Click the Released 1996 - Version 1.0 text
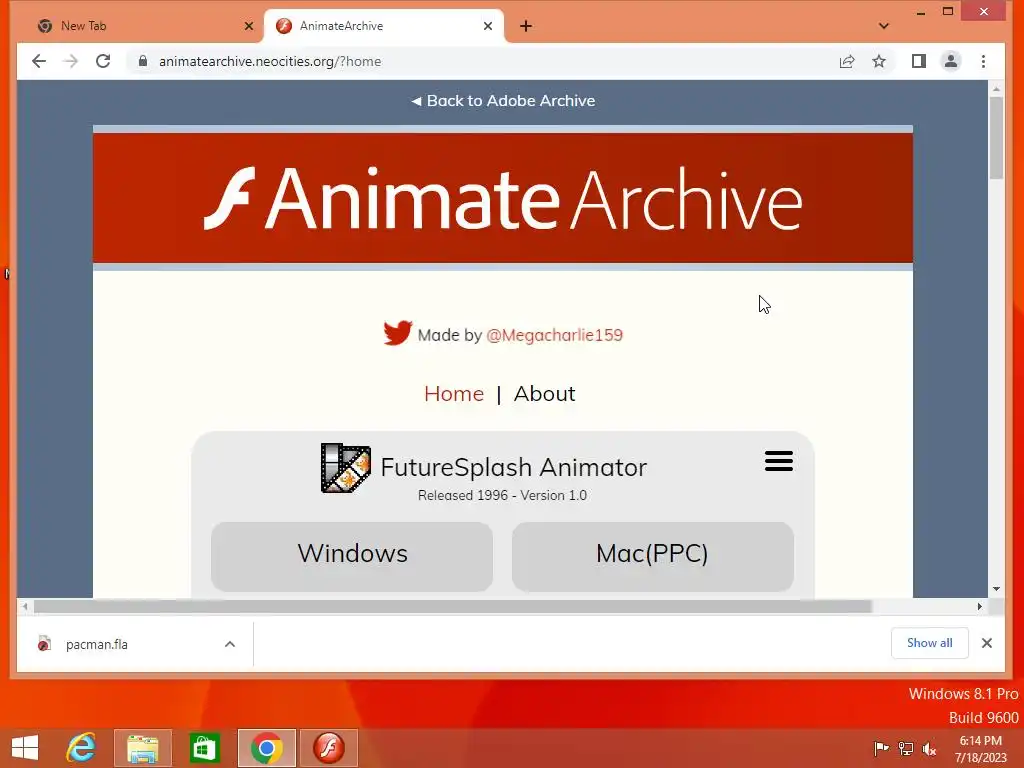Screen dimensions: 1024x768 (x=502, y=496)
